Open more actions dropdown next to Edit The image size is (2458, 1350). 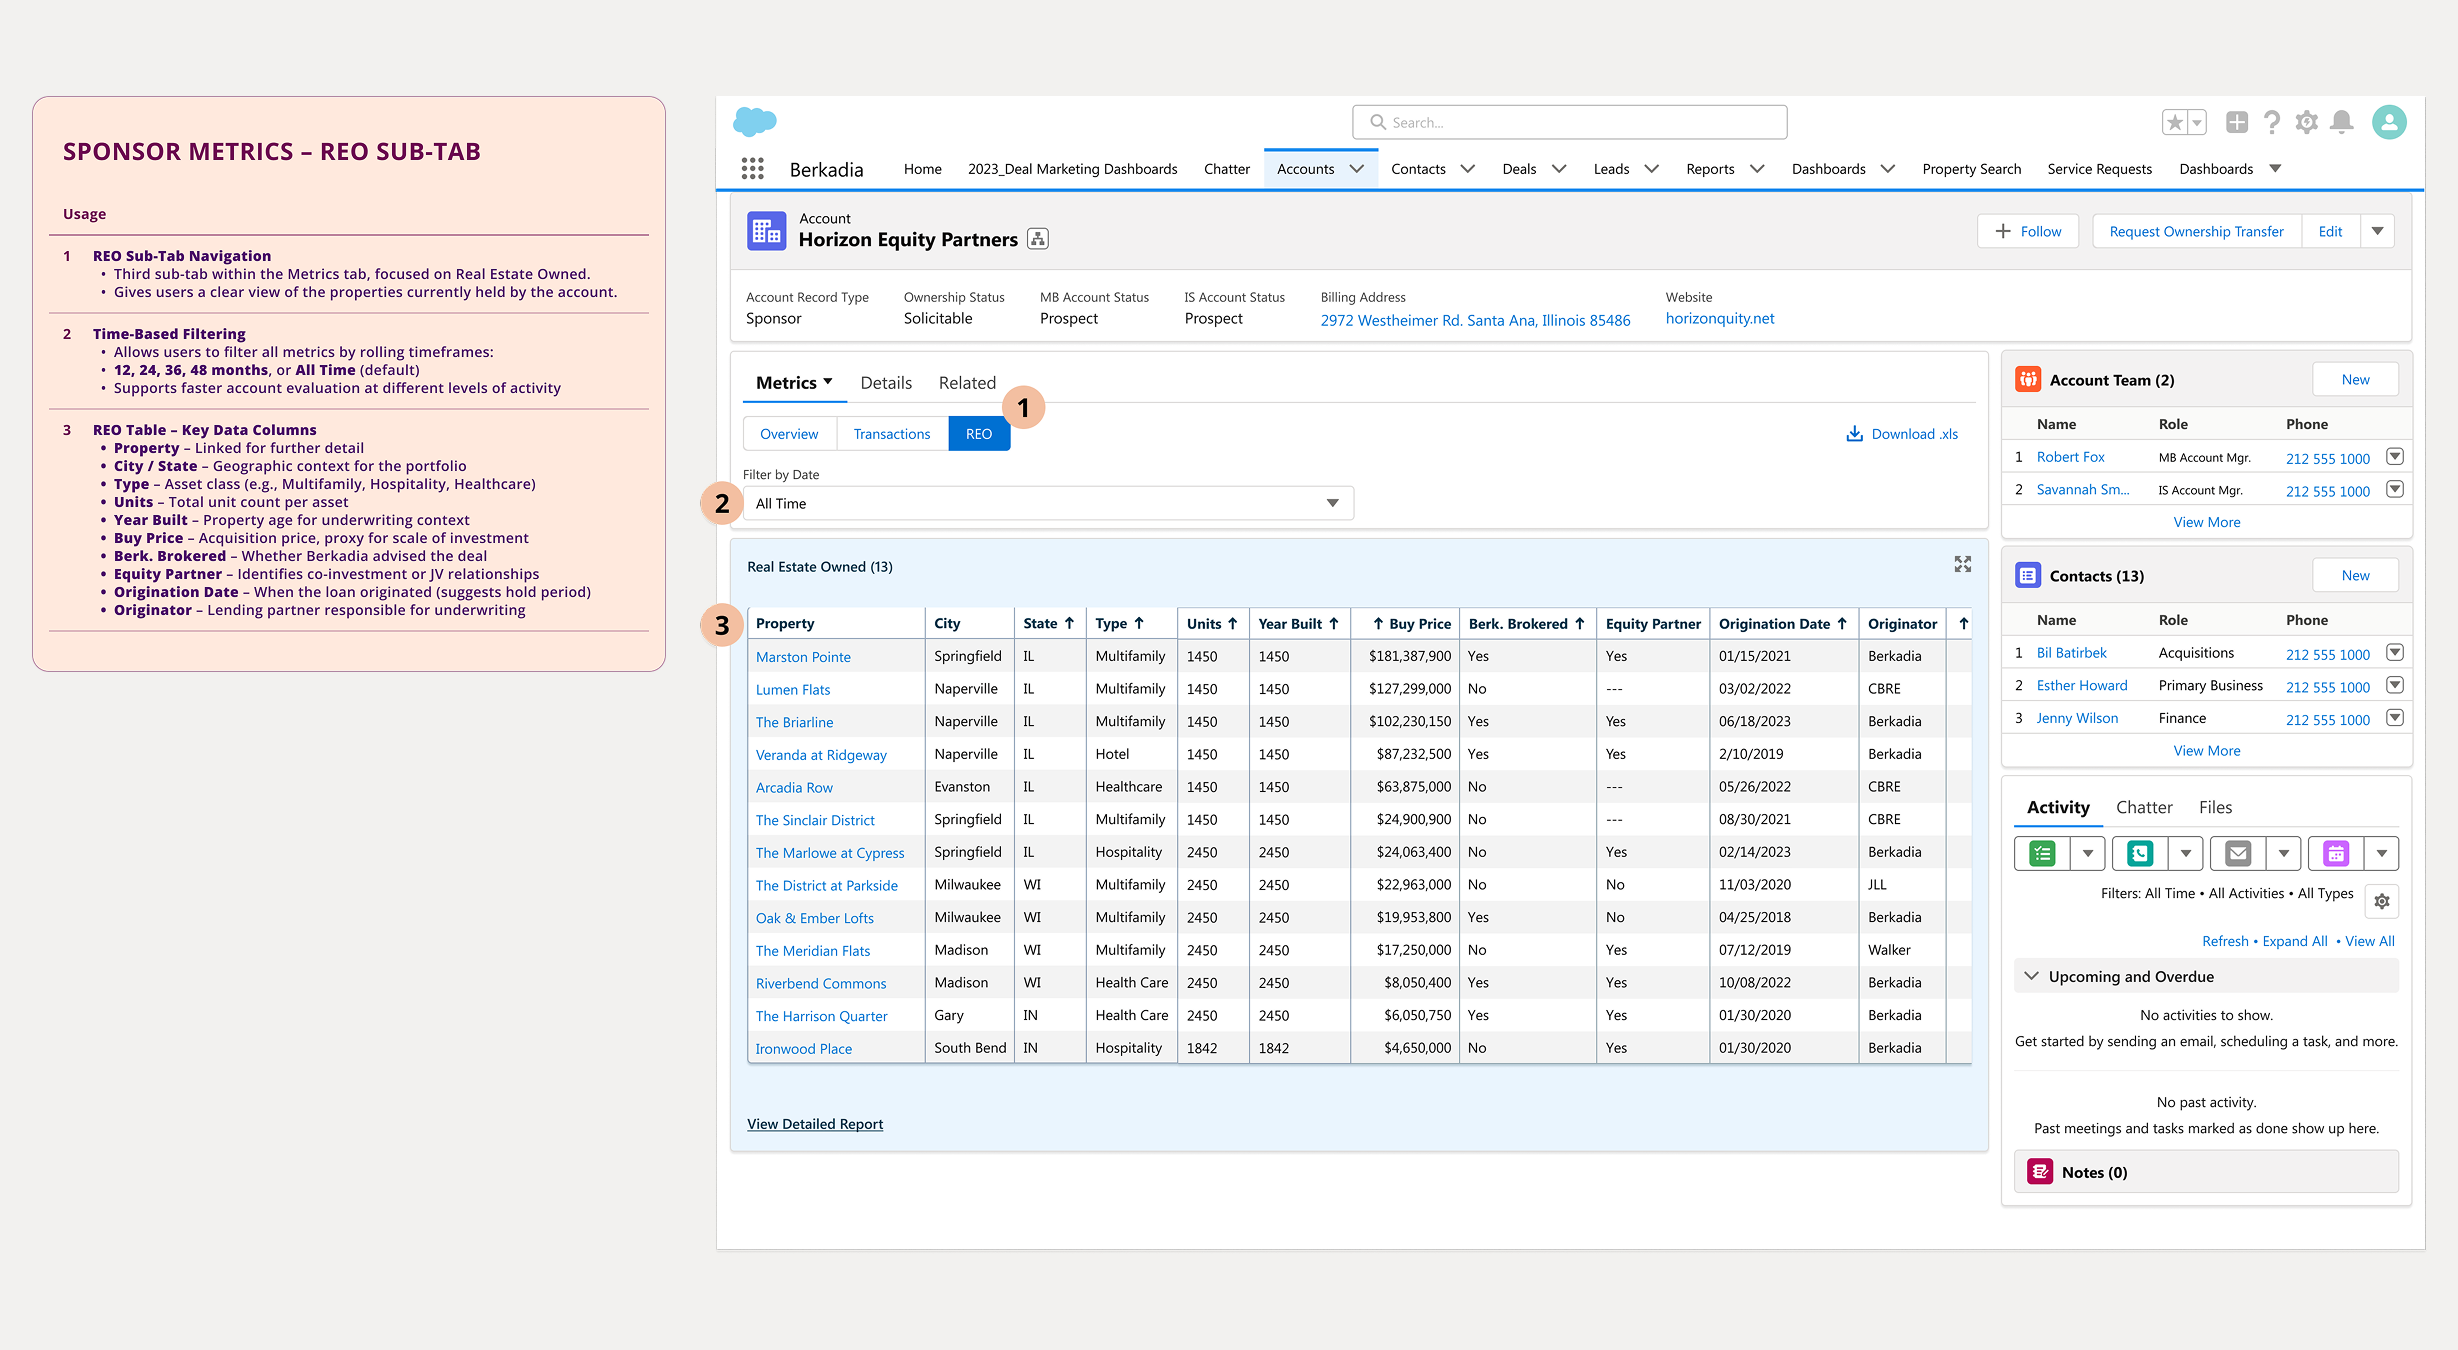click(x=2377, y=231)
